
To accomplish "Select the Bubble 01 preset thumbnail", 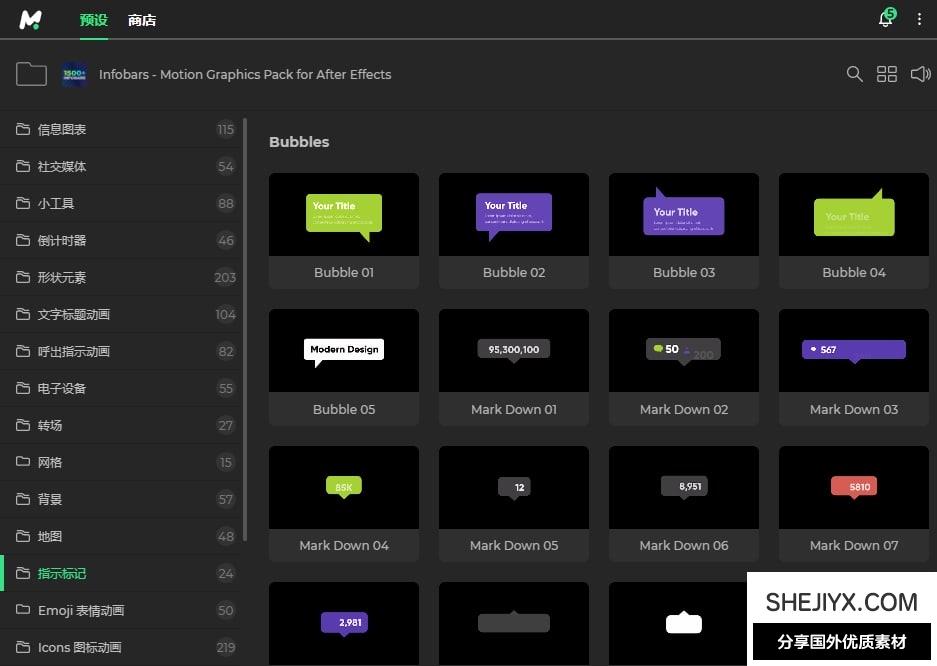I will (x=344, y=215).
